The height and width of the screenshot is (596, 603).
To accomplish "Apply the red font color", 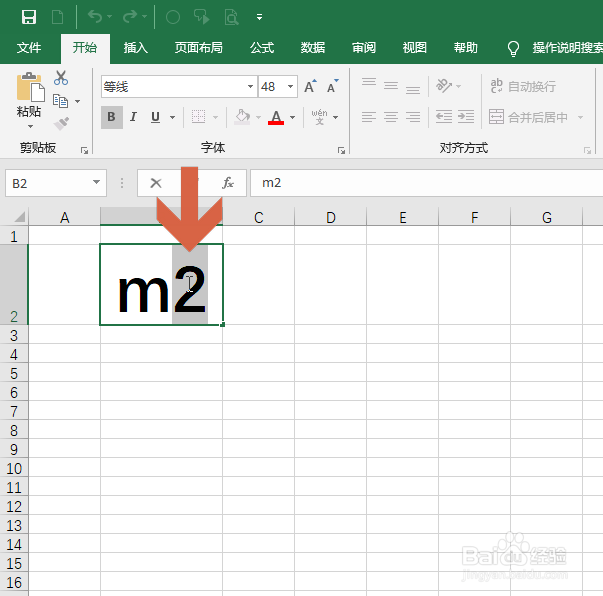I will 276,117.
